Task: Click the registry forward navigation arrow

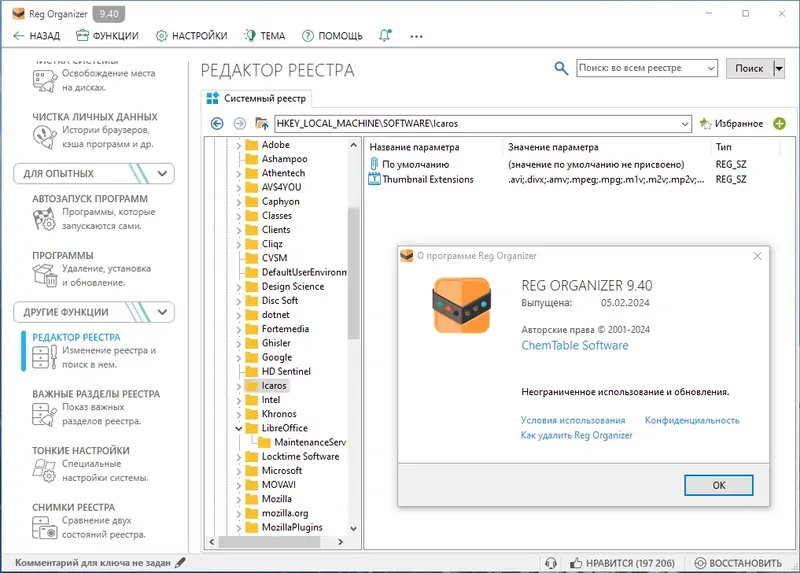Action: (x=239, y=123)
